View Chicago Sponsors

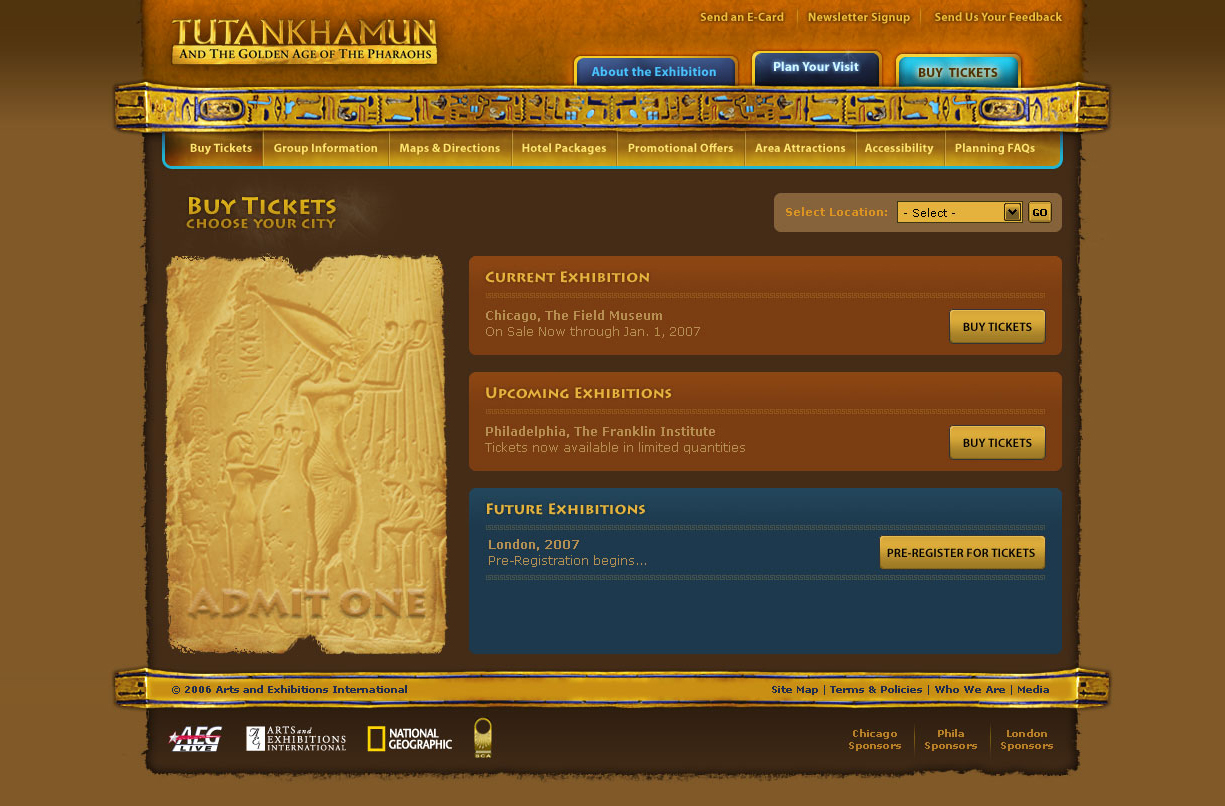[875, 740]
